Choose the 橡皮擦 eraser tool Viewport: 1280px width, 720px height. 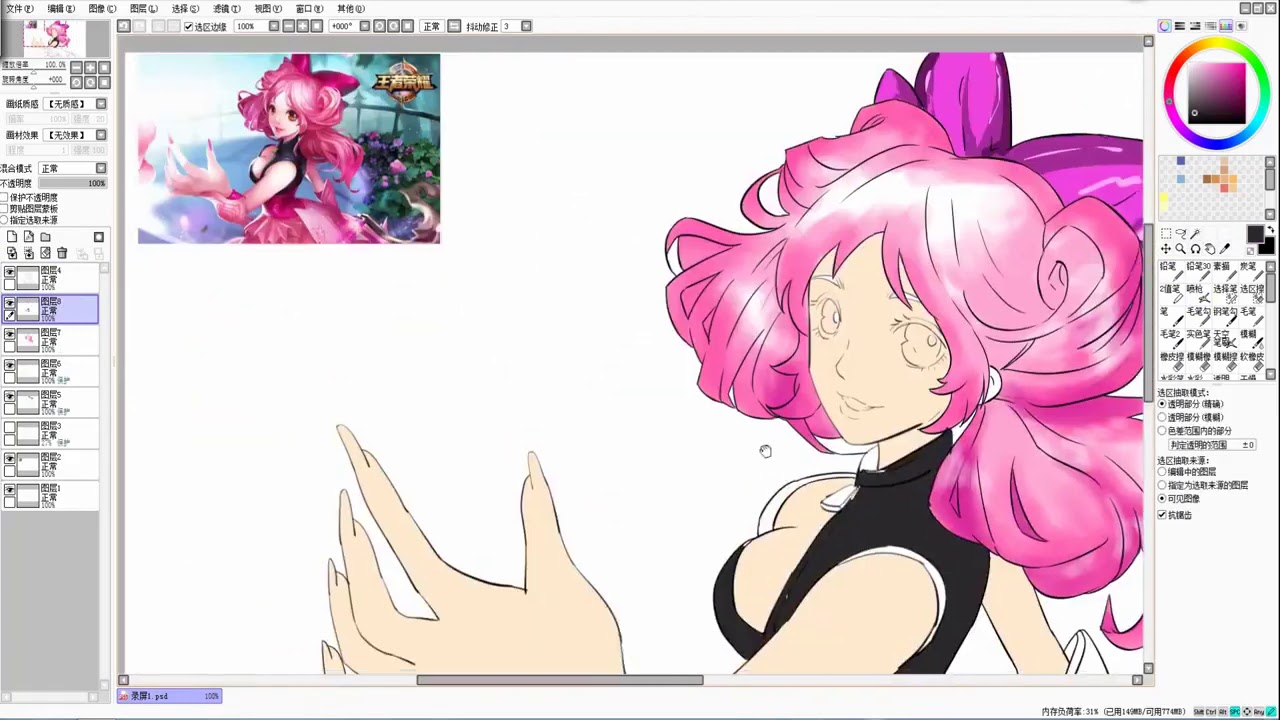click(1171, 362)
